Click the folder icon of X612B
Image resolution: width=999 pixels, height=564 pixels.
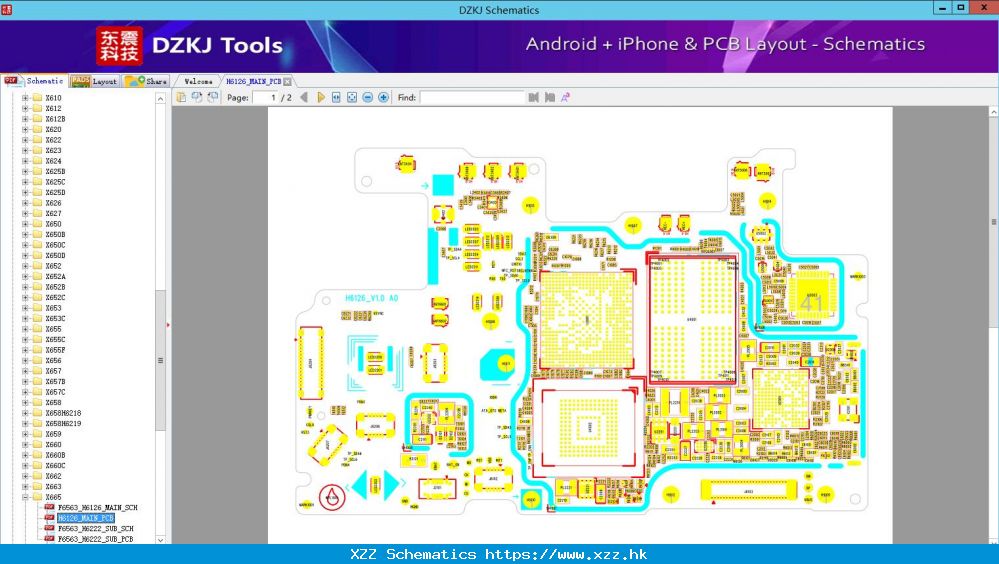coord(38,119)
